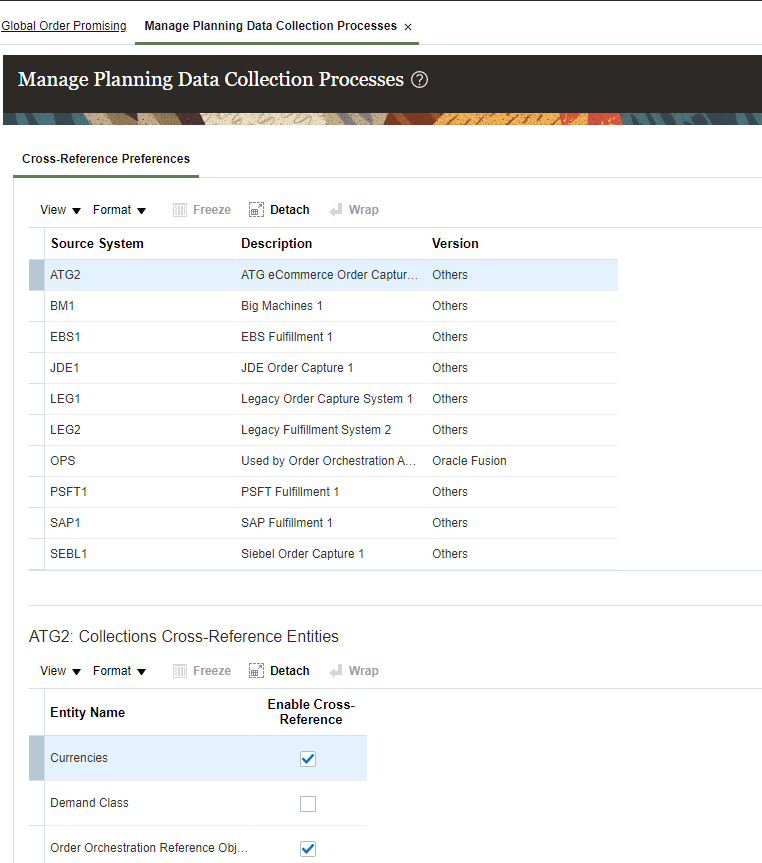This screenshot has height=863, width=762.
Task: Click Wrap icon in cross-reference entities toolbar
Action: [336, 671]
